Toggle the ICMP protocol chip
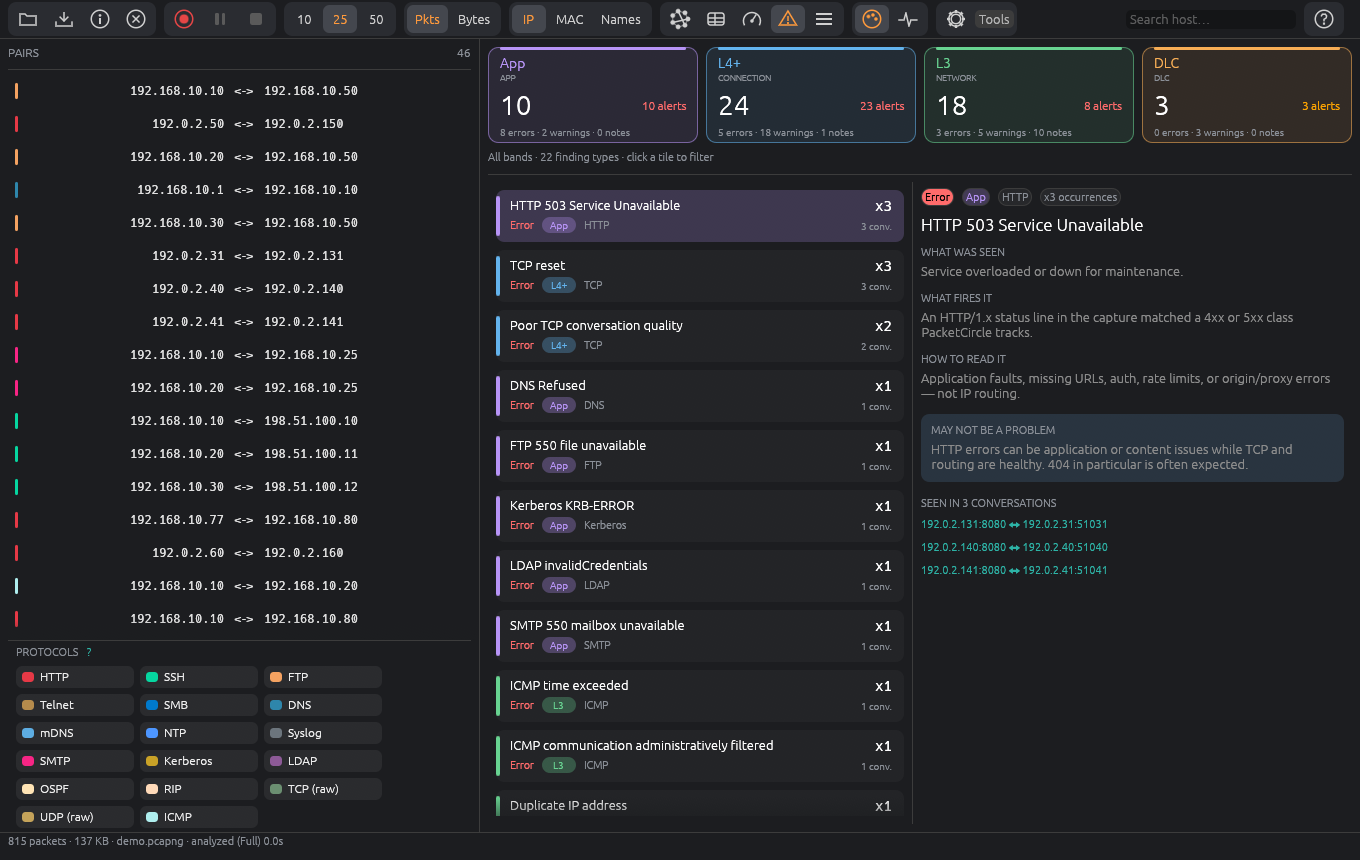This screenshot has width=1360, height=860. tap(199, 817)
